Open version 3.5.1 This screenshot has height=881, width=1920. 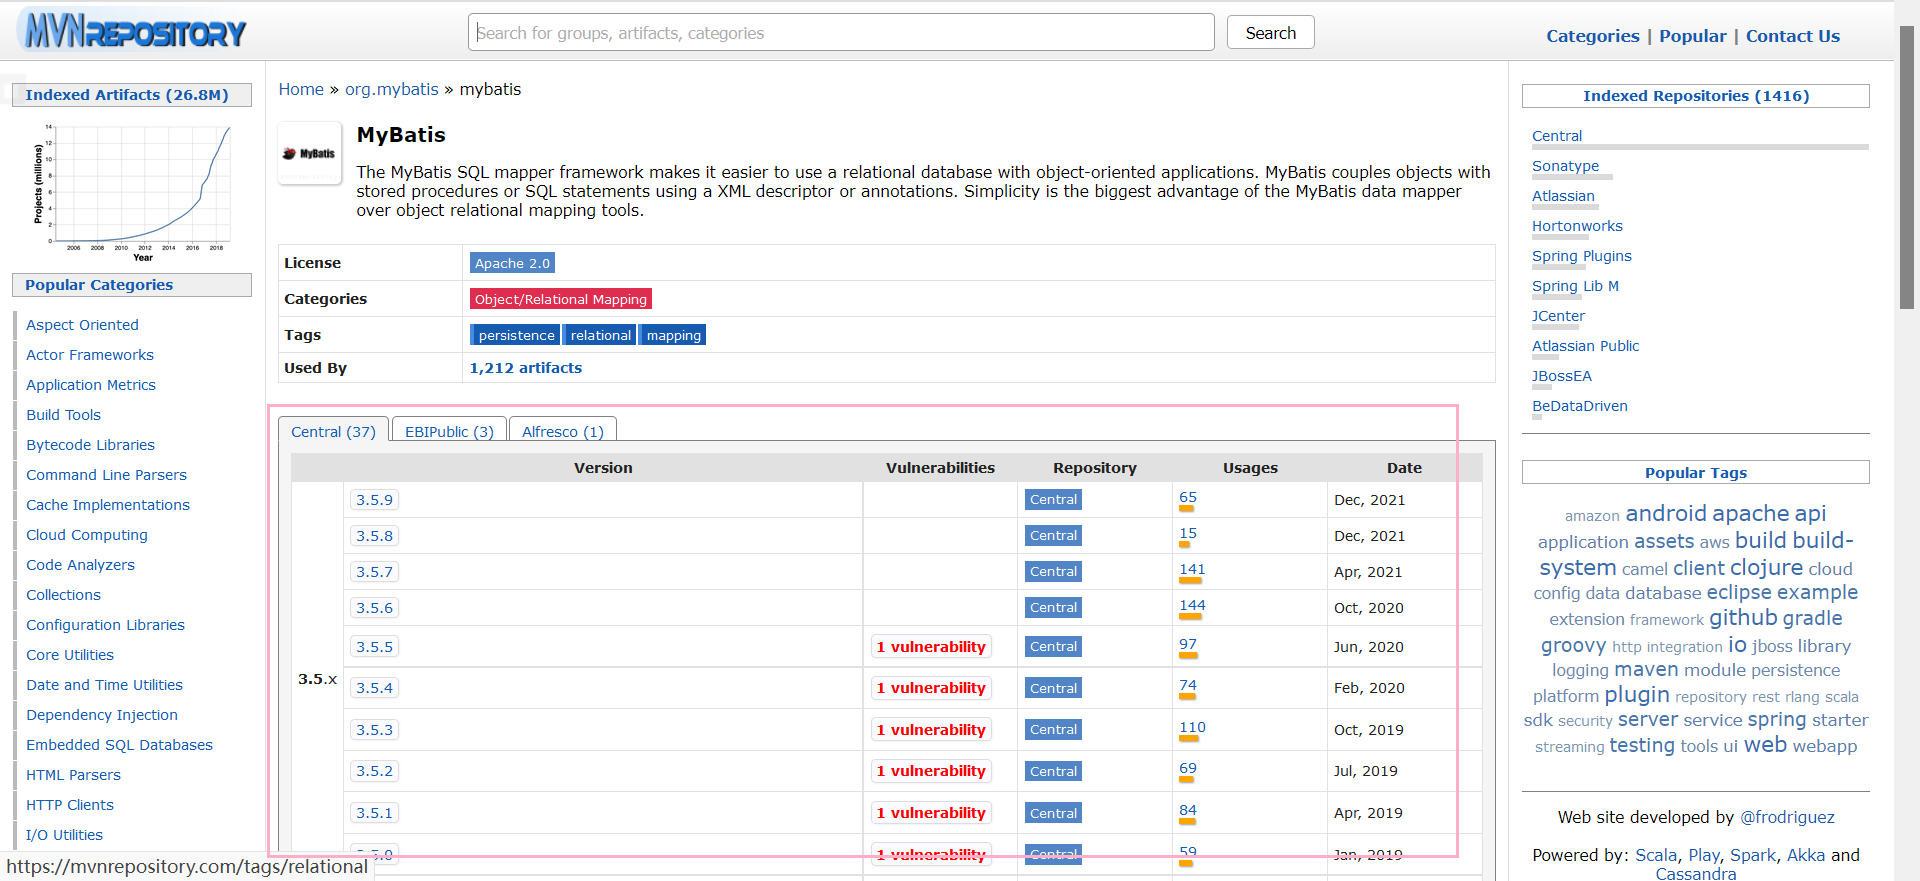pos(374,813)
